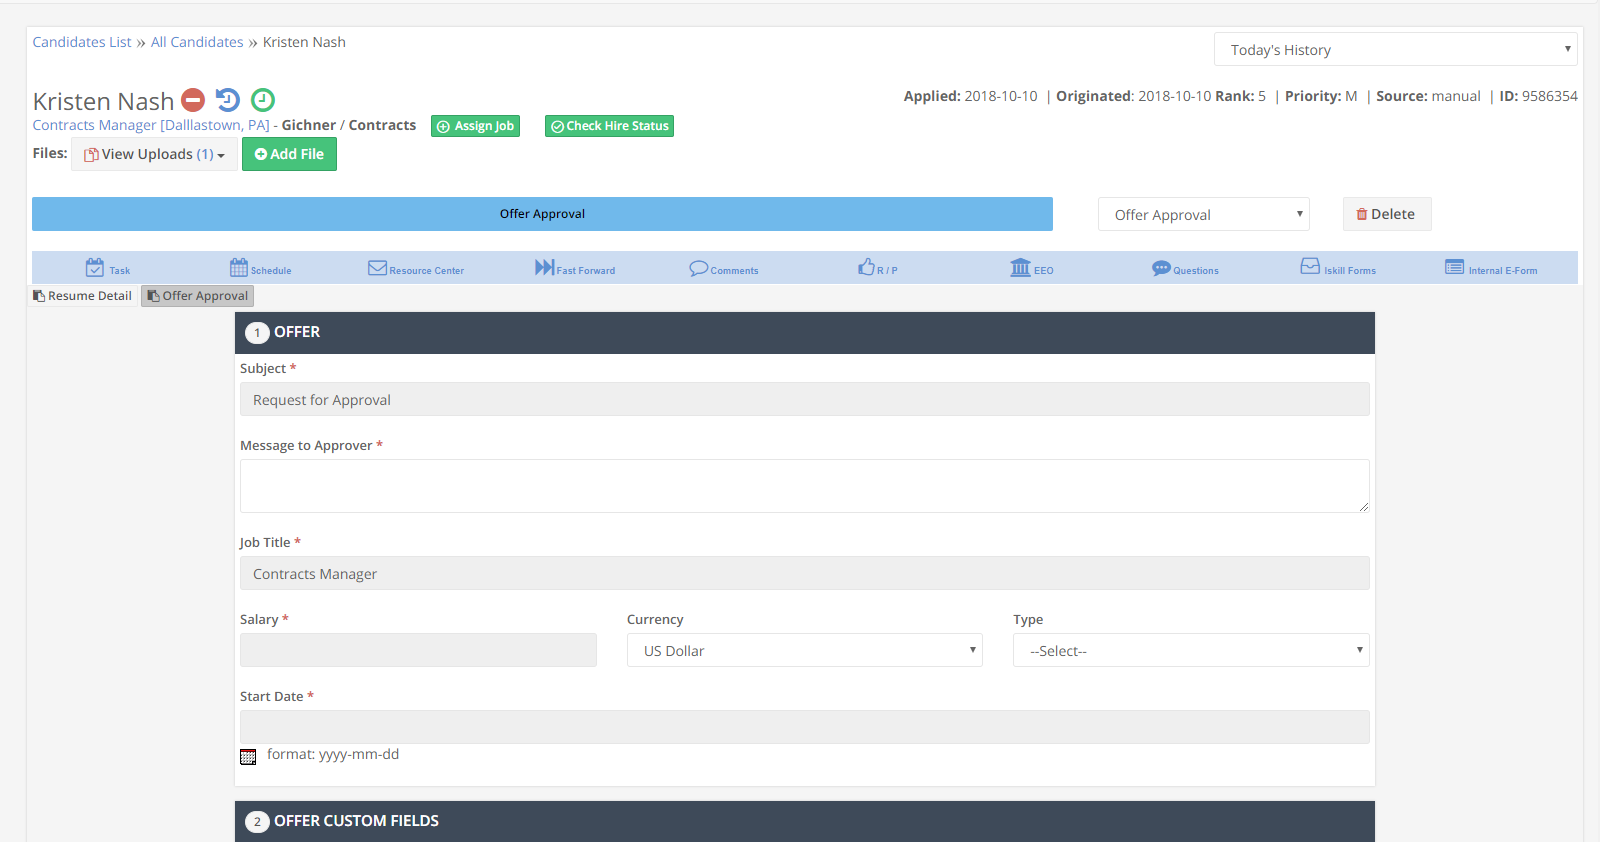Click the Check Hire Status button

tap(609, 126)
